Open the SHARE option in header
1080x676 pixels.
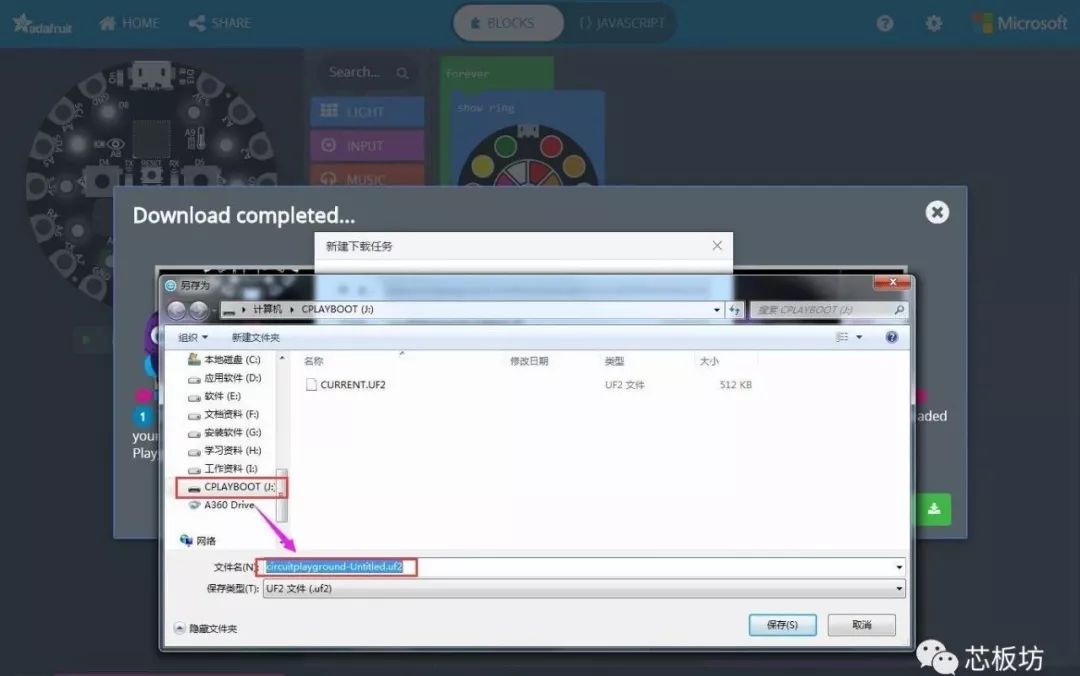(x=220, y=23)
